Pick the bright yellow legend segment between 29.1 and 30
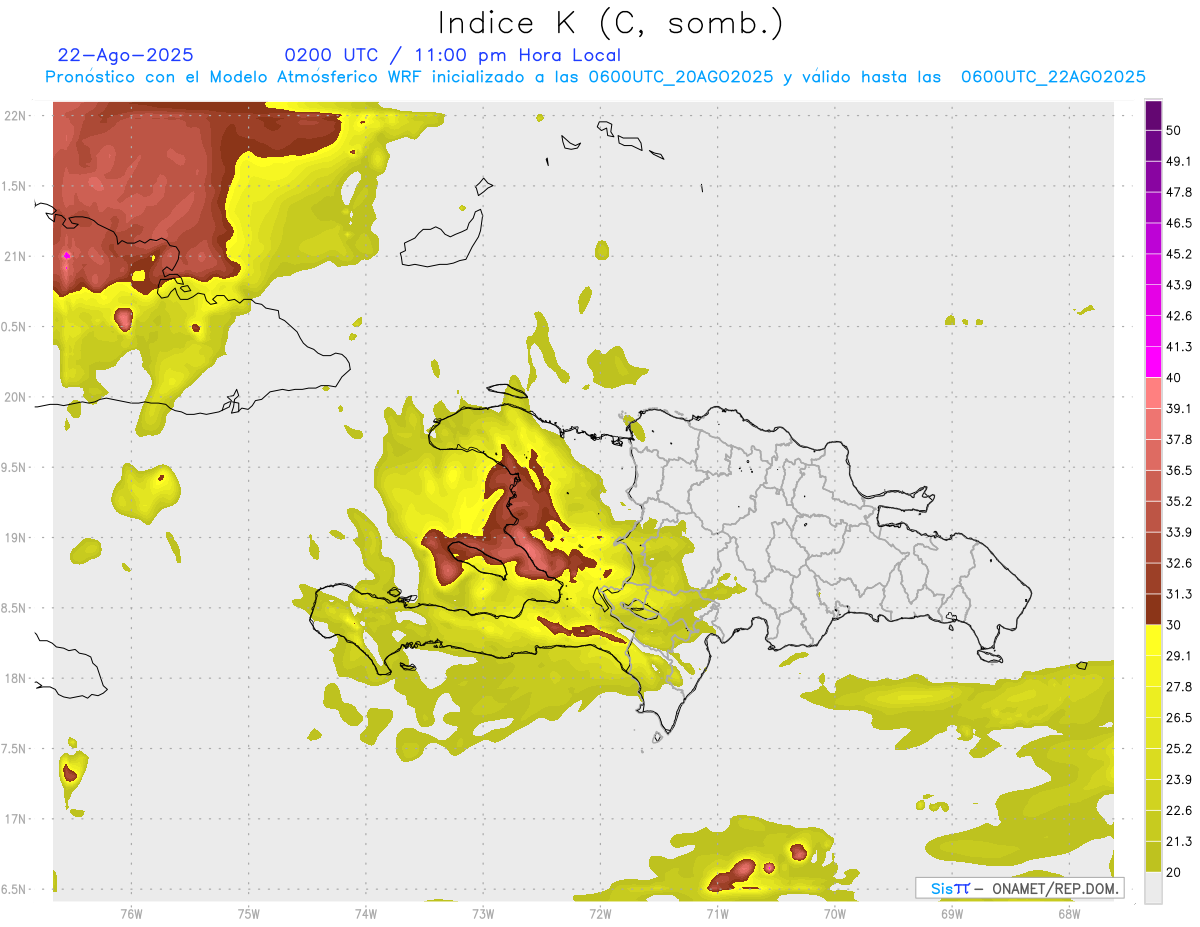Screen dimensions: 1200x927 1154,640
